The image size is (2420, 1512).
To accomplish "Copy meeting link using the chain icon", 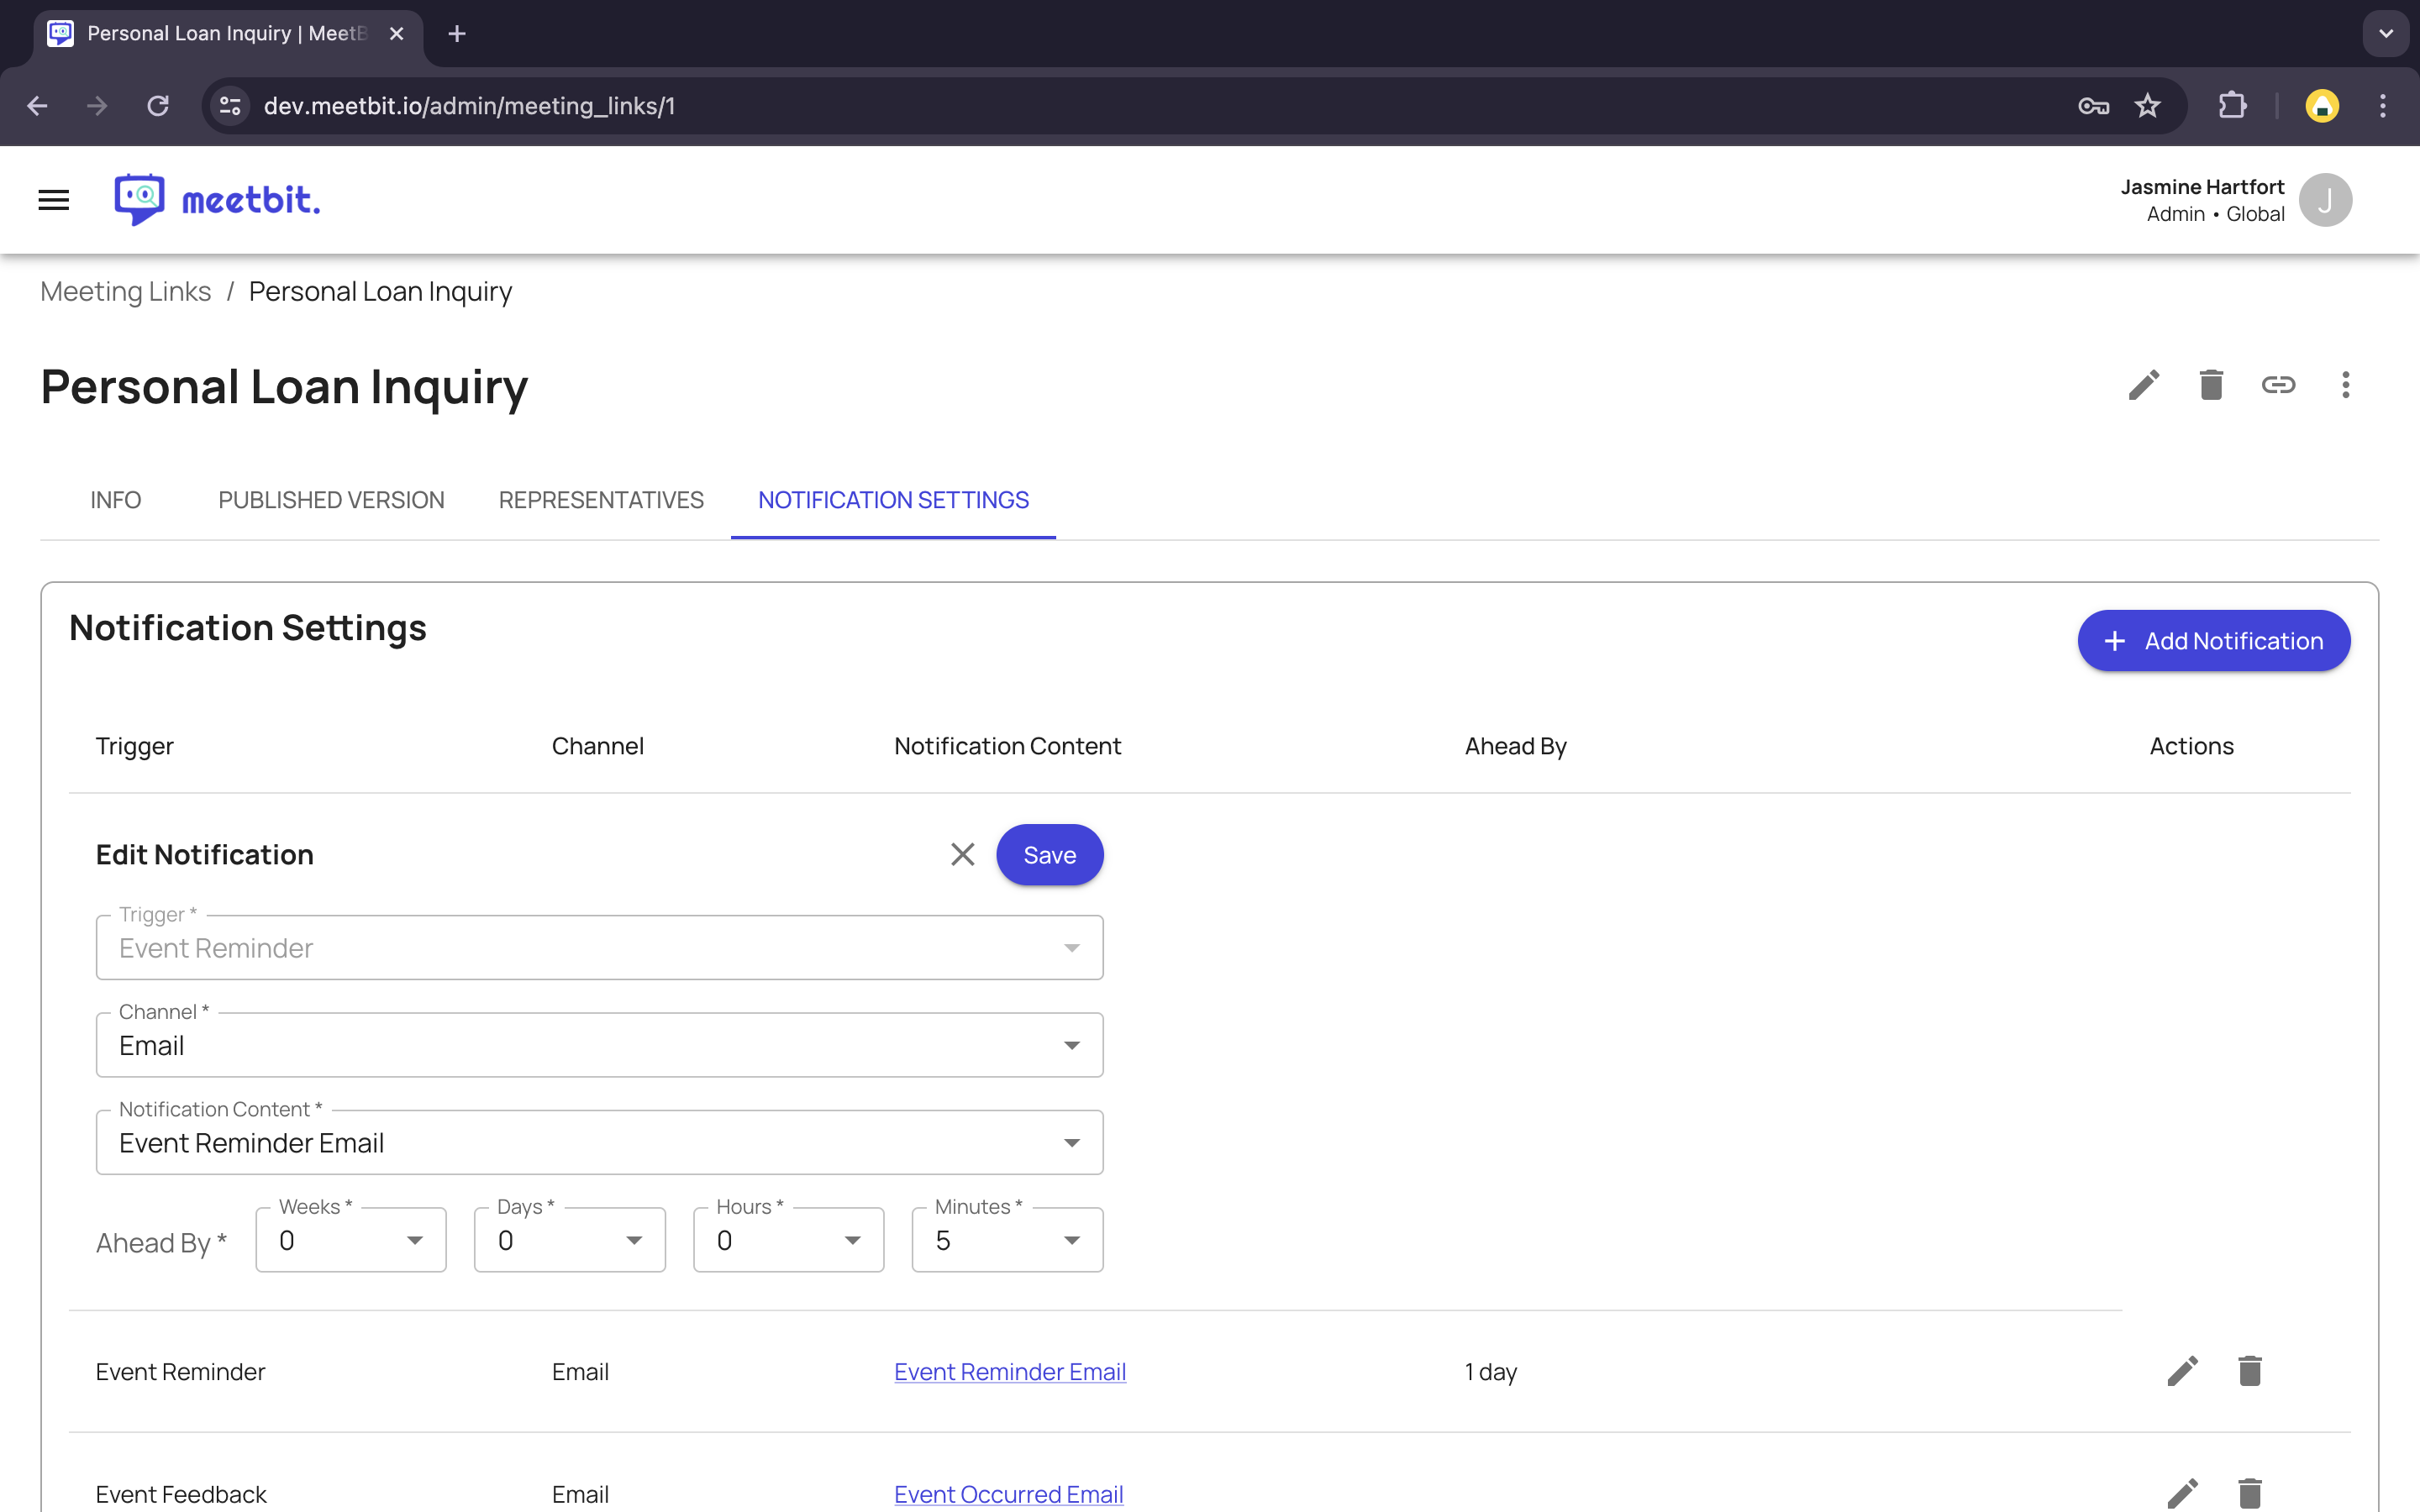I will coord(2278,385).
